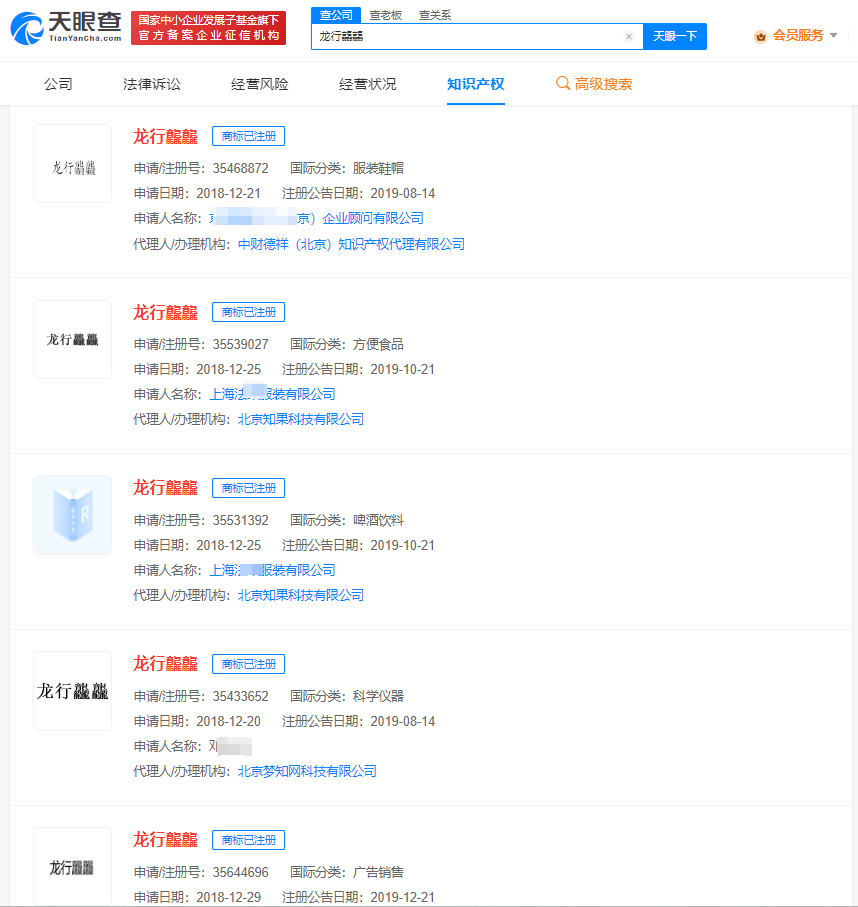Open the 龙行龘龘 title of the 啤酒饮料 trademark

click(x=165, y=488)
